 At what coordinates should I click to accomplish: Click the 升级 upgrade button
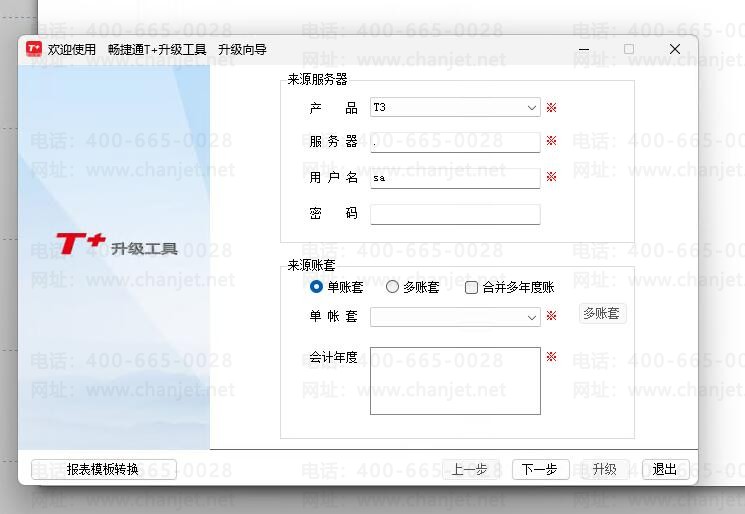[x=605, y=469]
